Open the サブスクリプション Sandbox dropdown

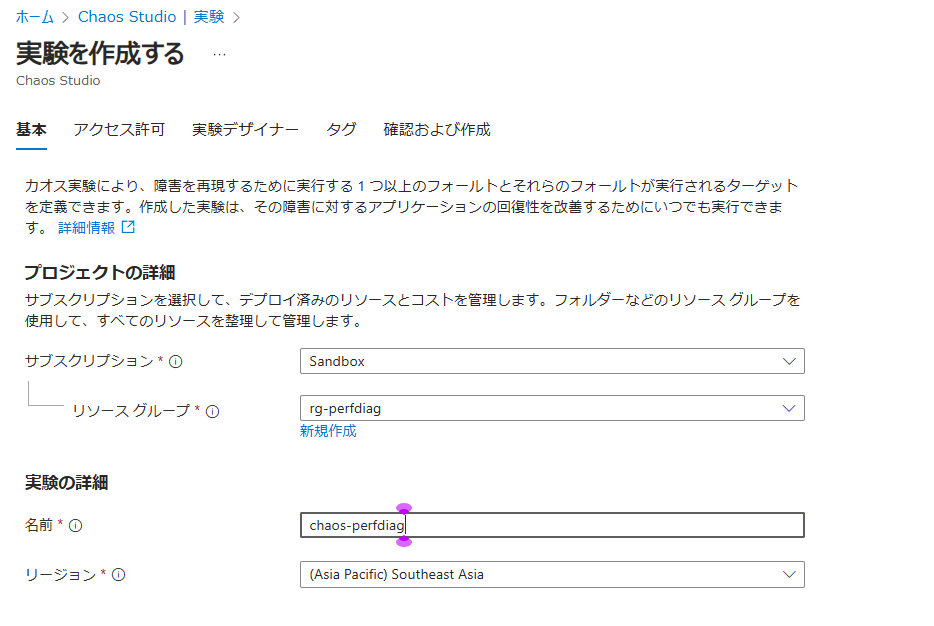(552, 361)
